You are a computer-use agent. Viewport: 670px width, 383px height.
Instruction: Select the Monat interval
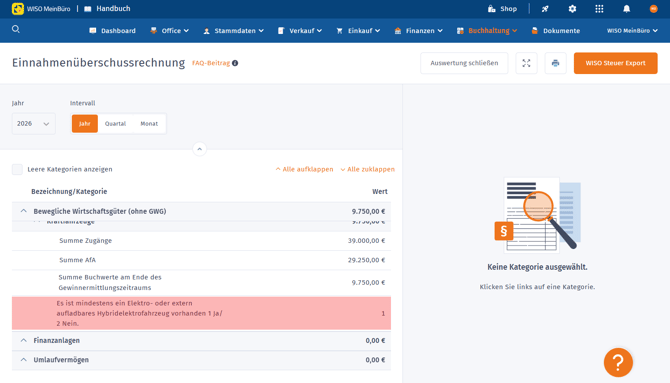click(149, 124)
